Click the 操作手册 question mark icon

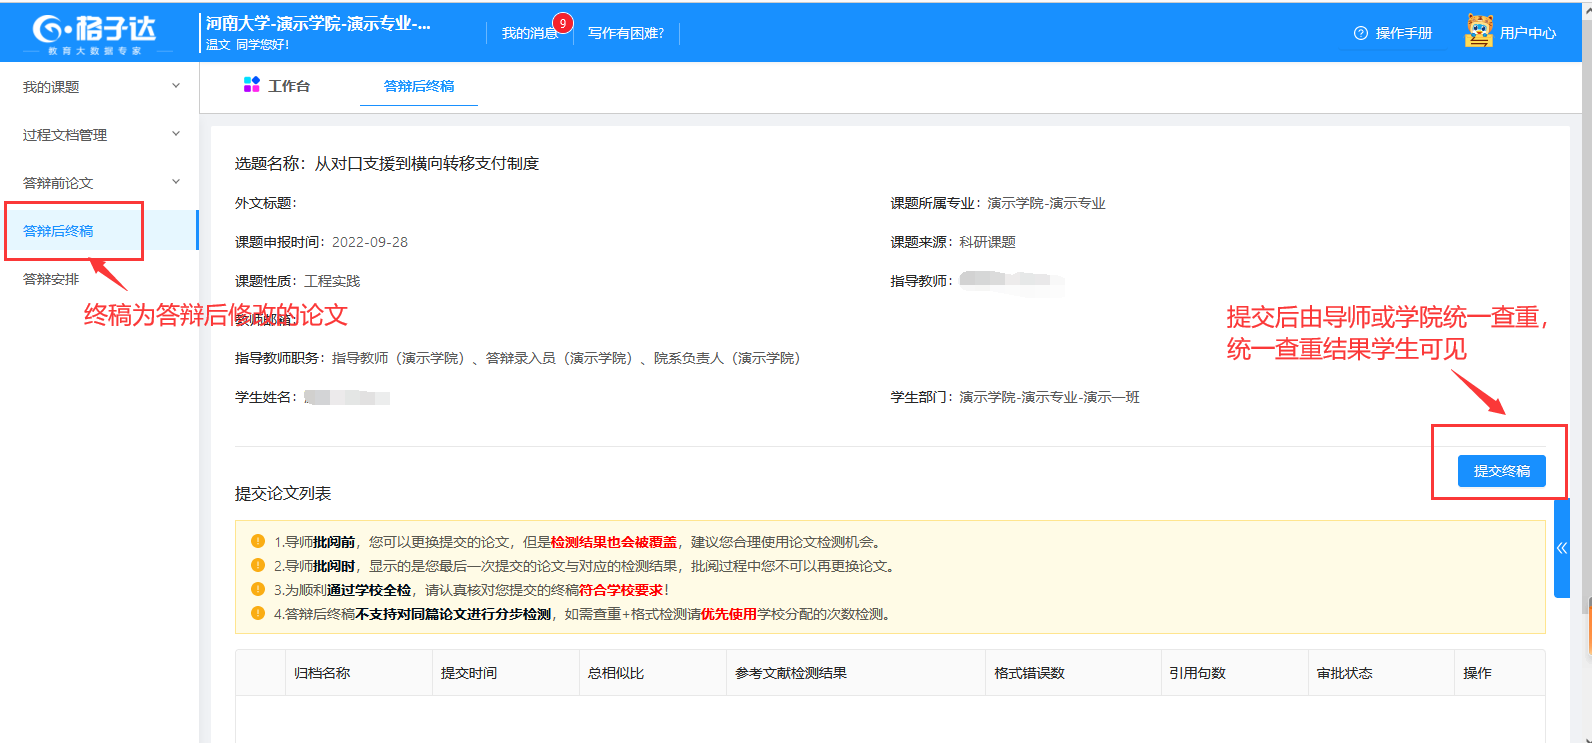pyautogui.click(x=1360, y=33)
